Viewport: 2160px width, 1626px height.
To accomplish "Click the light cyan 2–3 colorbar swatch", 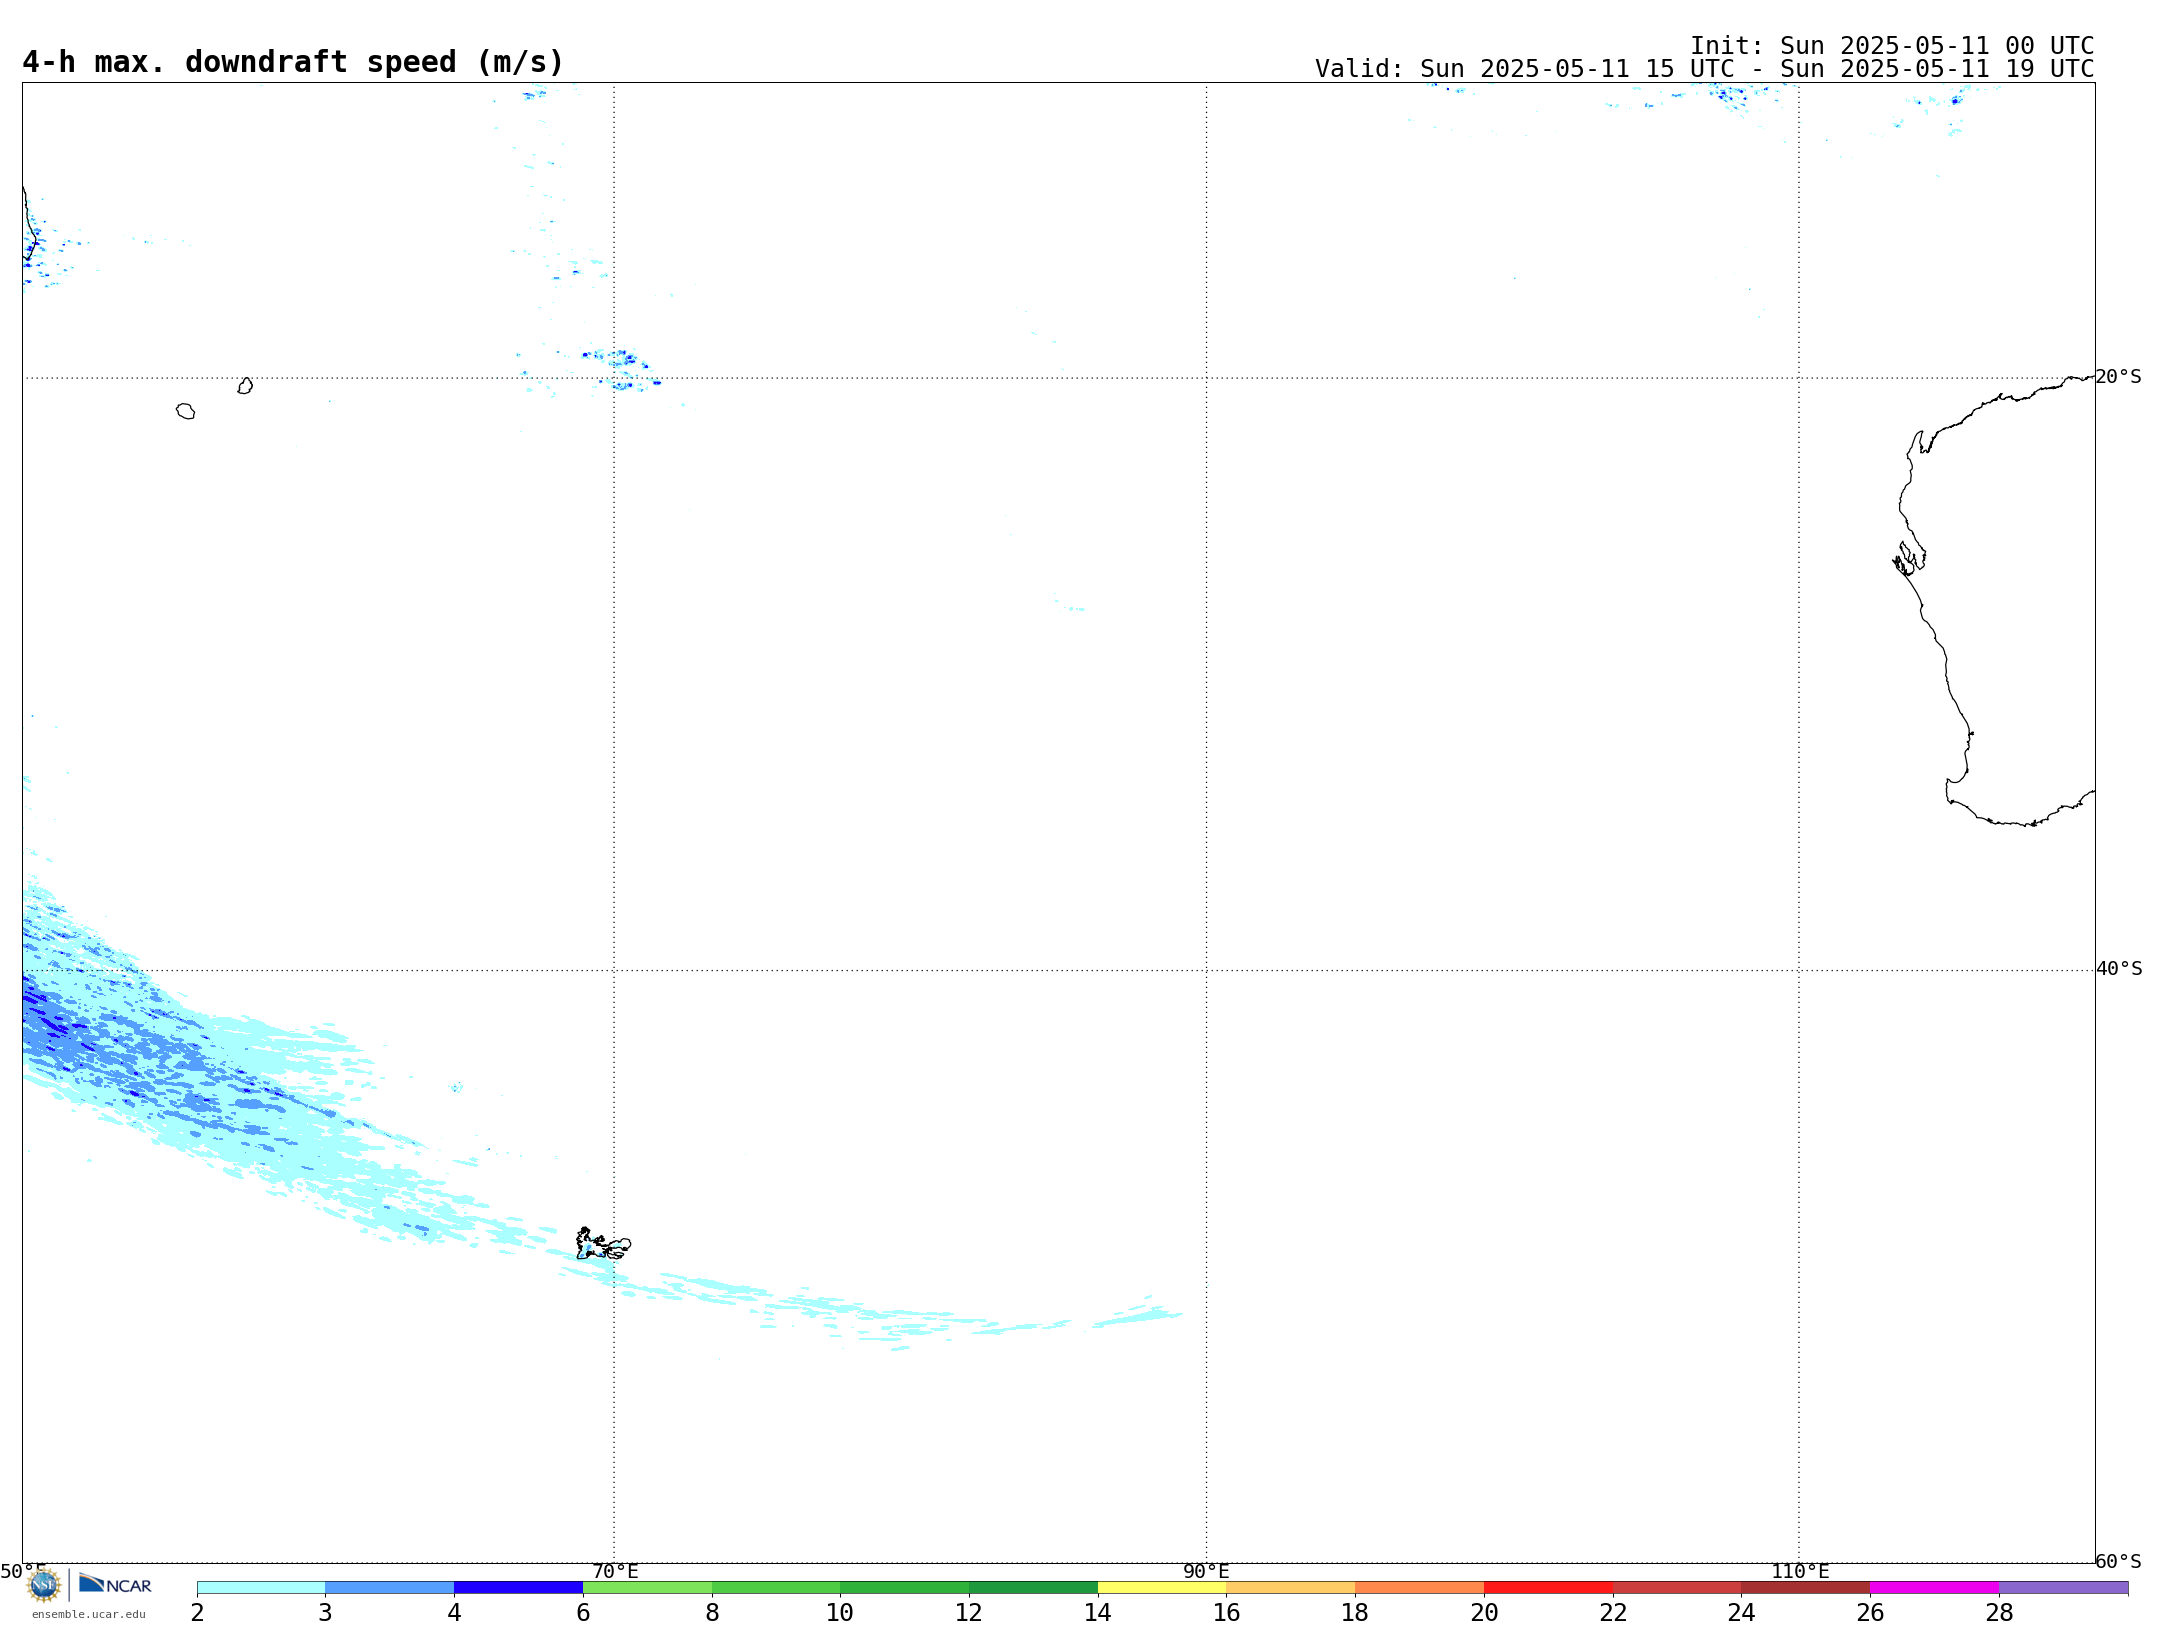I will click(261, 1588).
